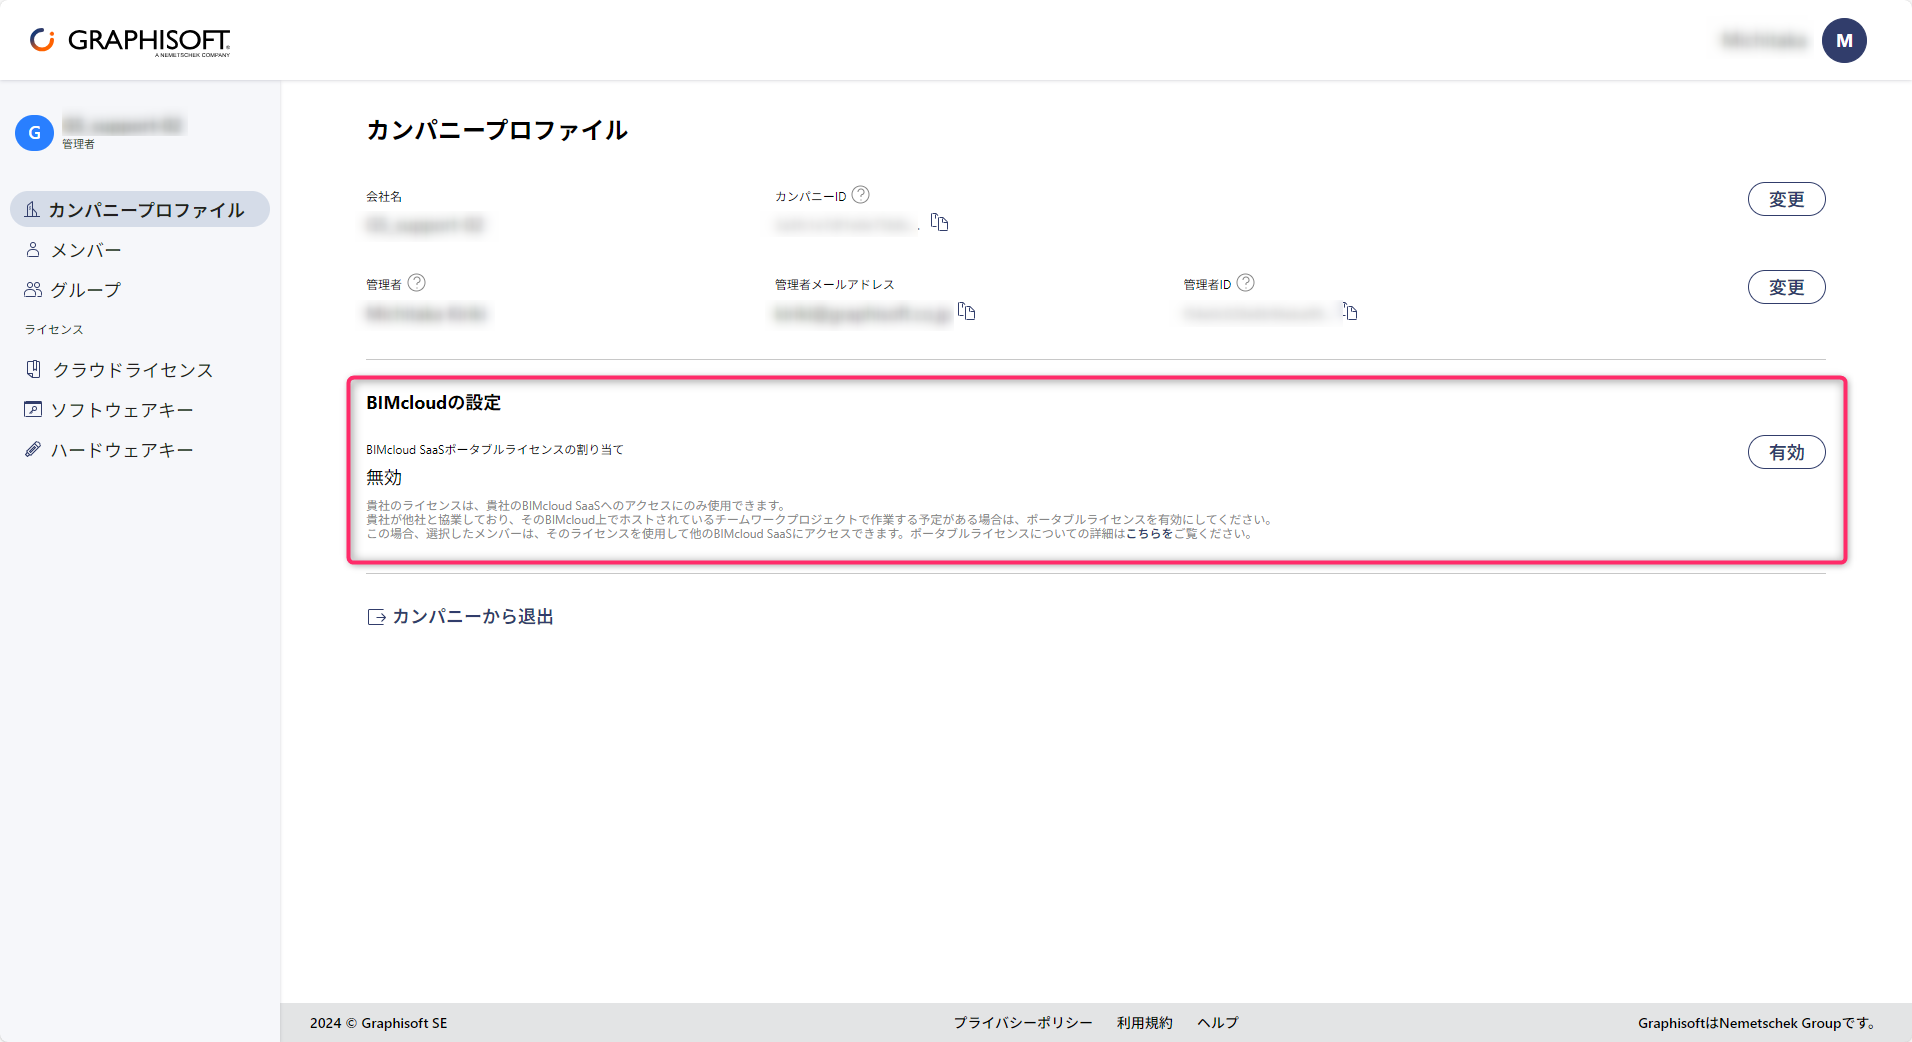
Task: Click BIMcloud SaaSポータブルライセンスの割り当て label
Action: [x=495, y=450]
